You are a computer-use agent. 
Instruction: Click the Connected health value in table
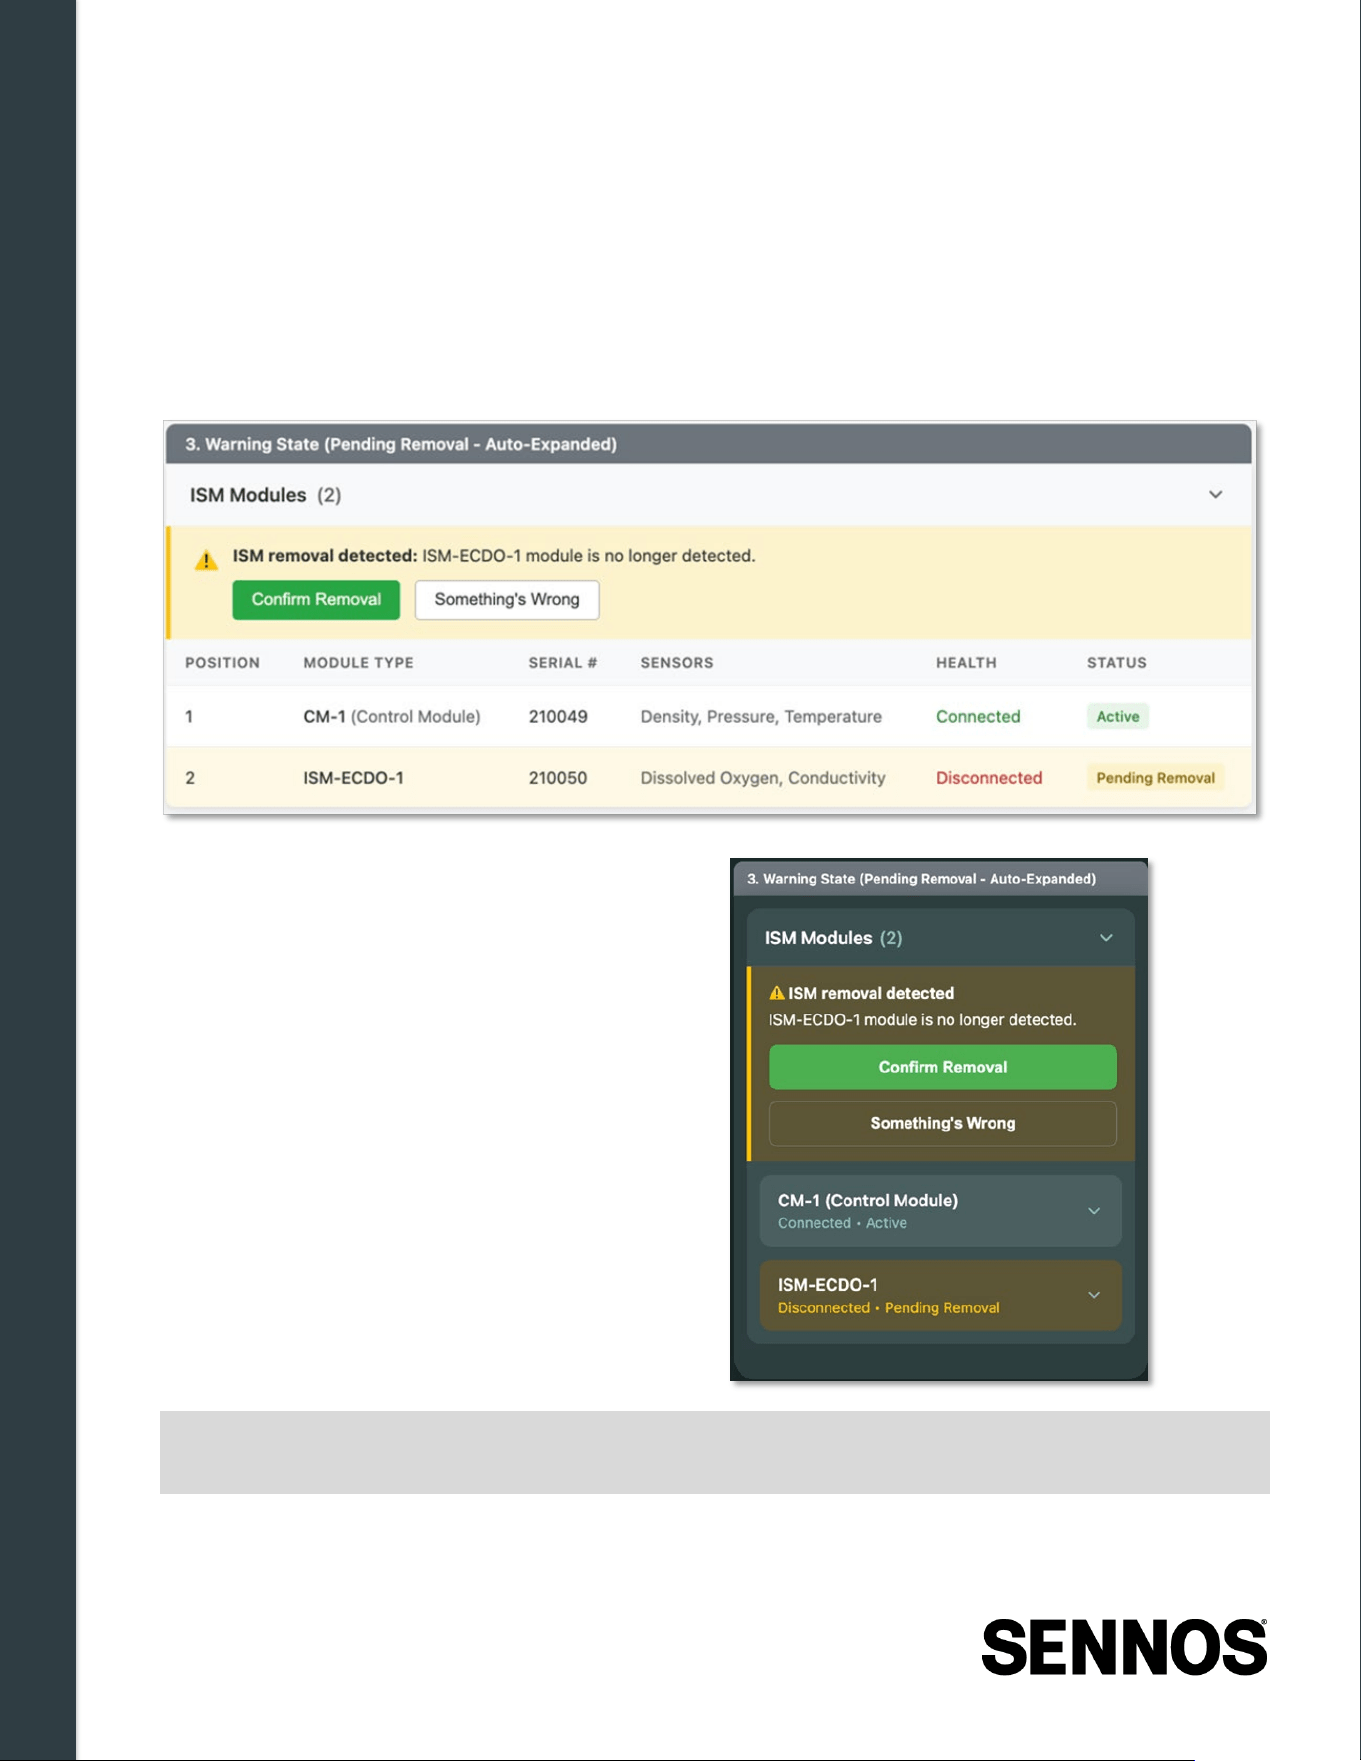pyautogui.click(x=978, y=717)
